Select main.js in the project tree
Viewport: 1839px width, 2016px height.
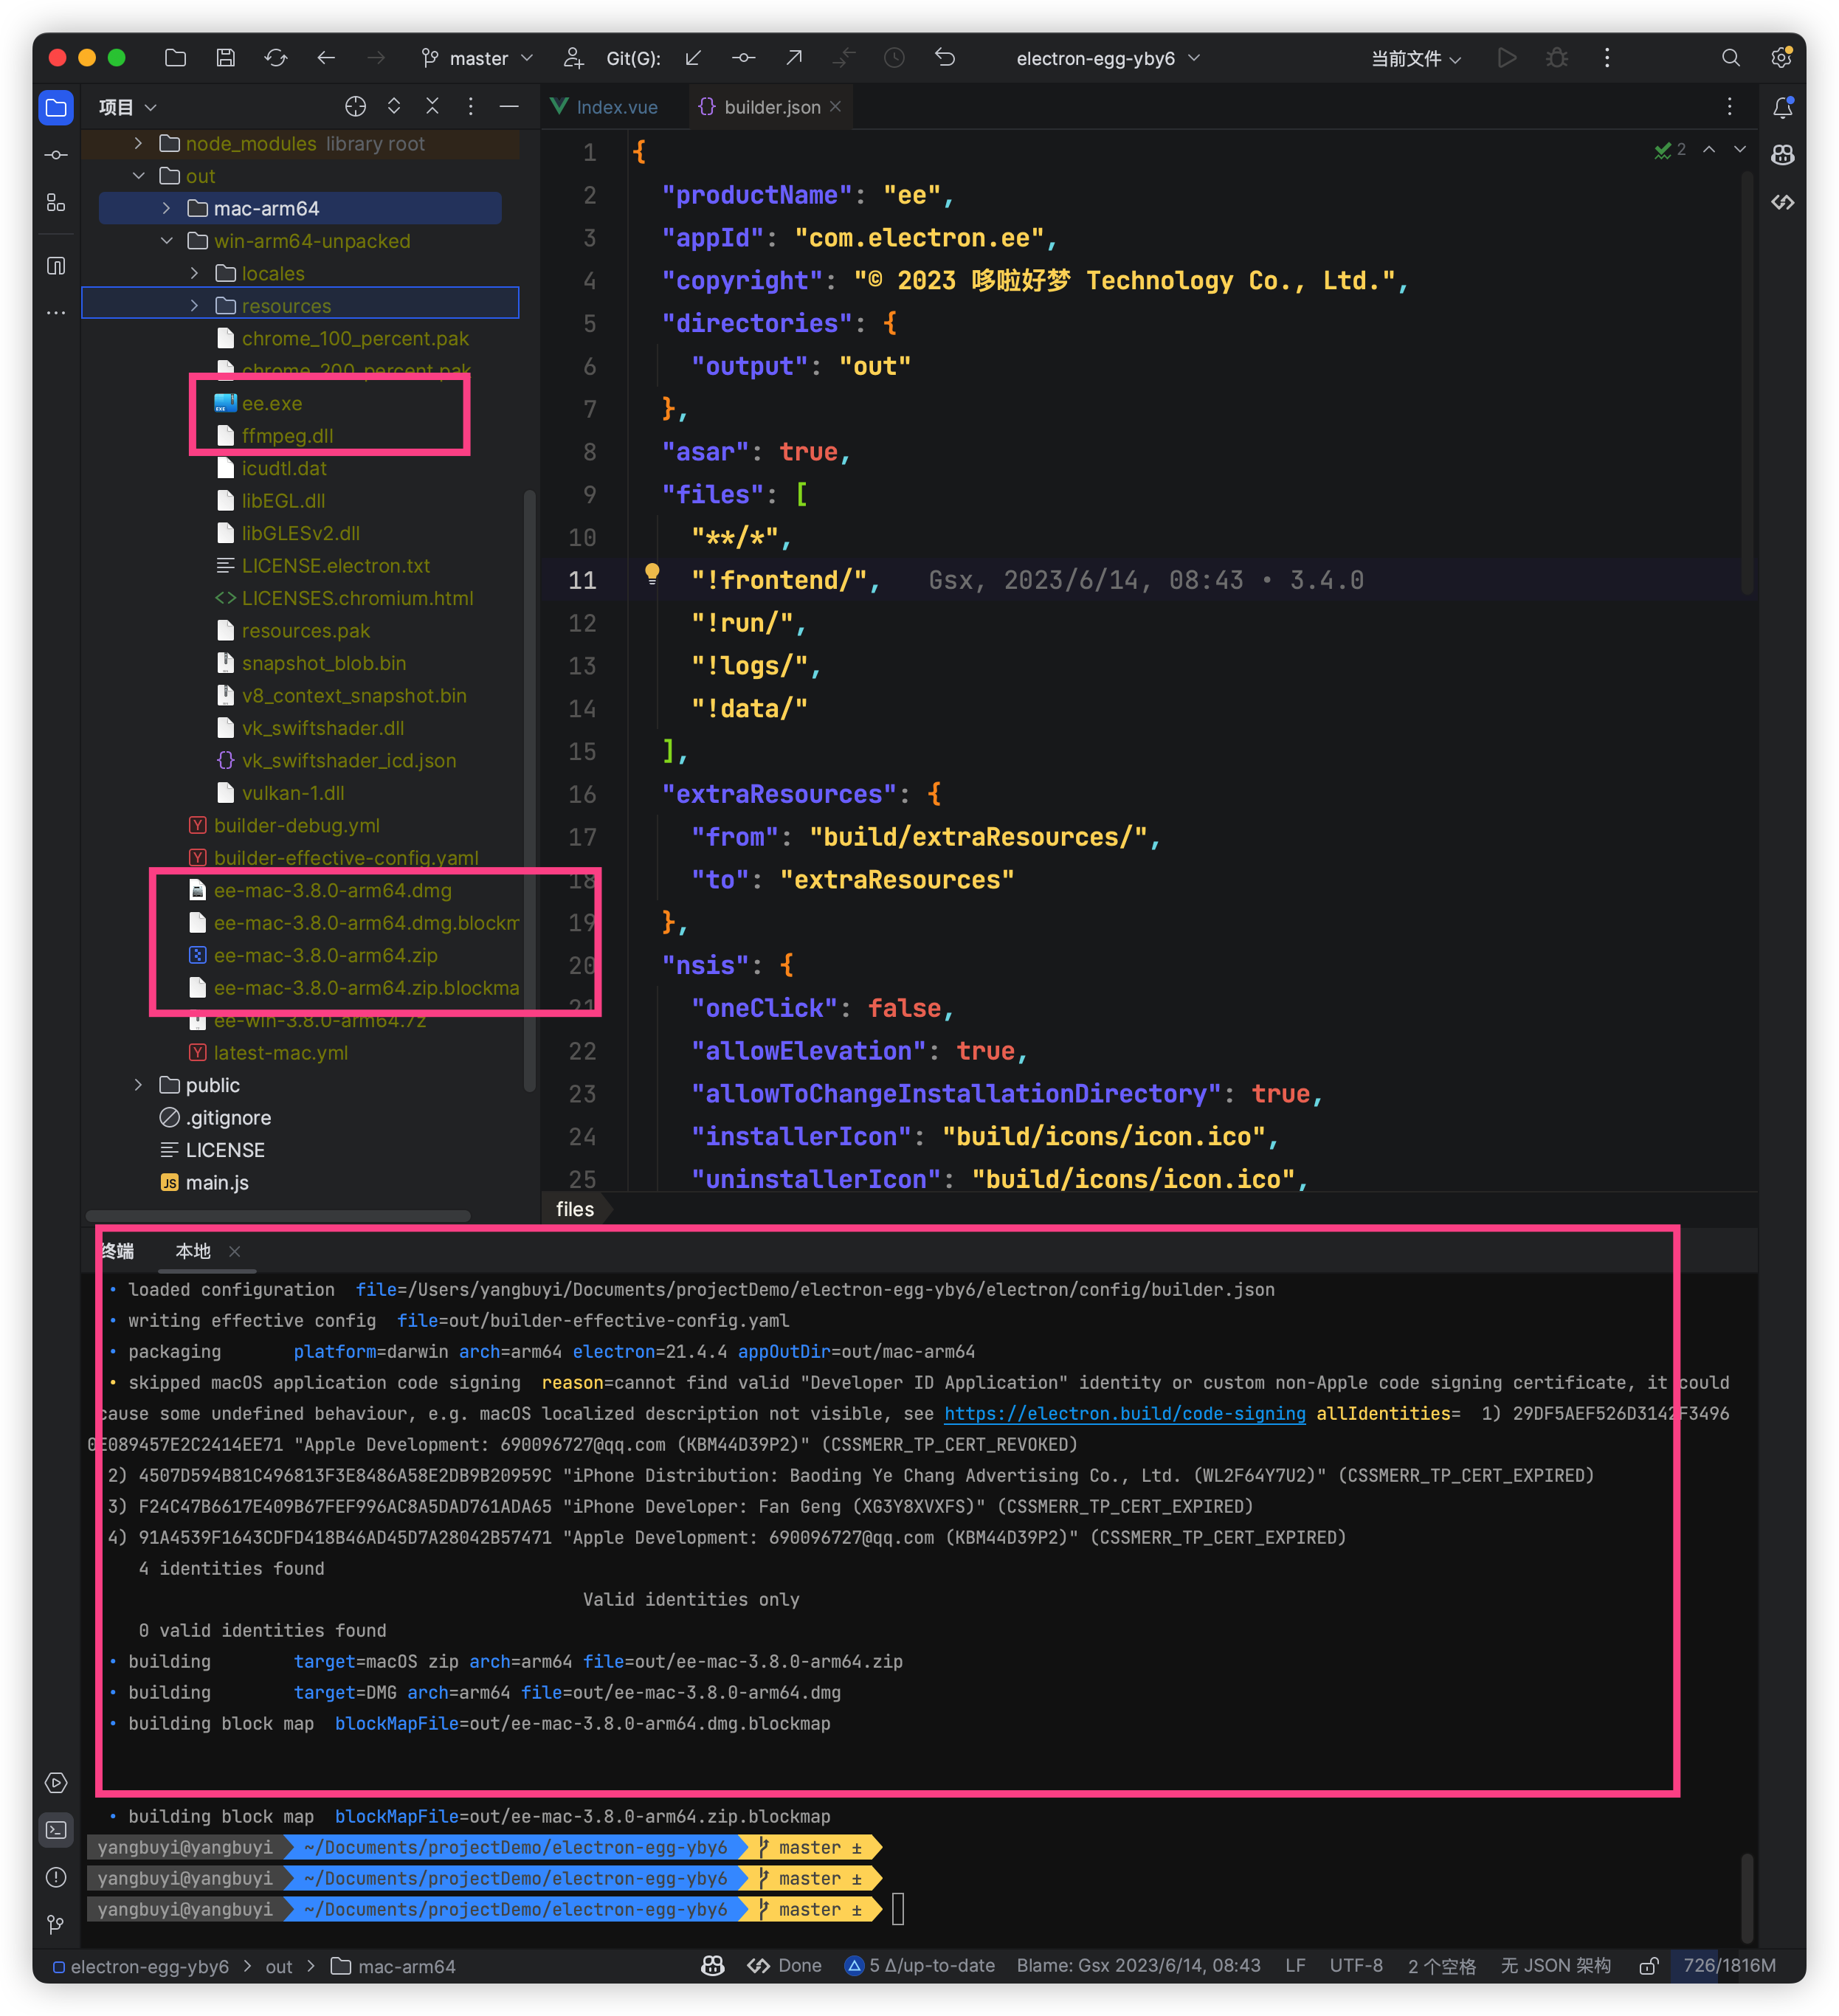click(217, 1182)
